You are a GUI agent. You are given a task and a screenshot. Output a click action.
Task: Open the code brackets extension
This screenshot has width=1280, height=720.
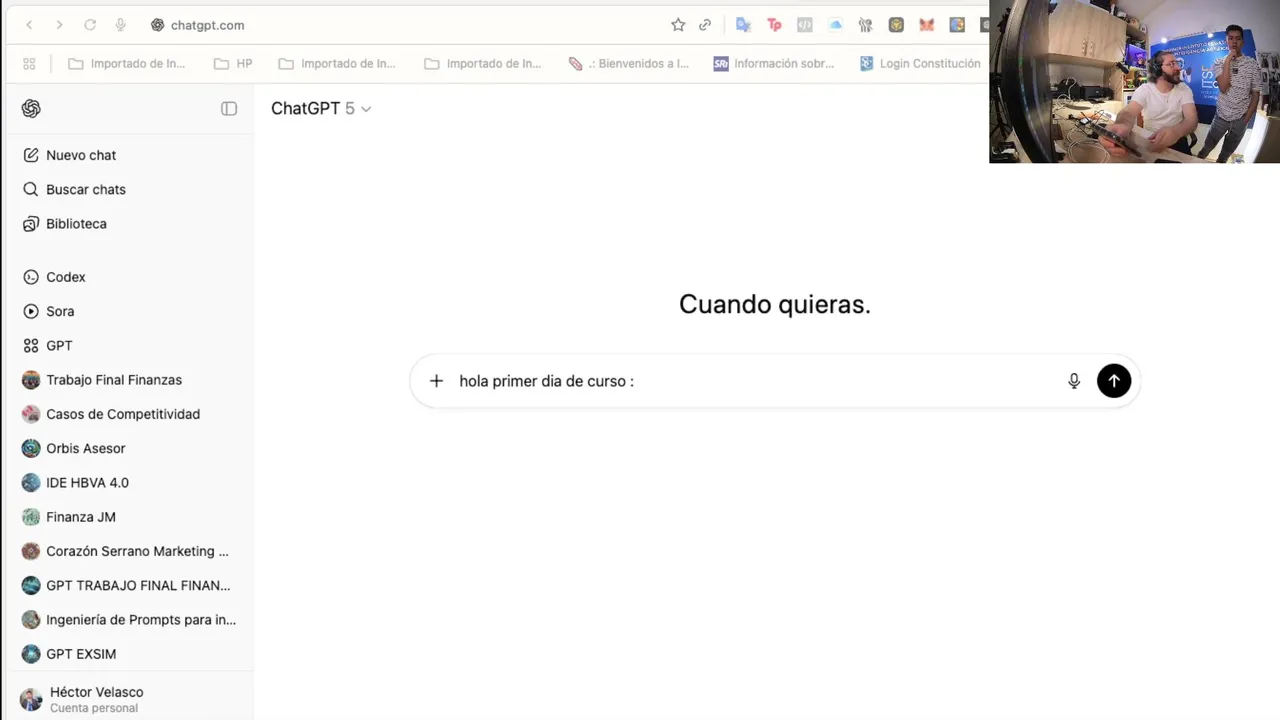(x=804, y=25)
